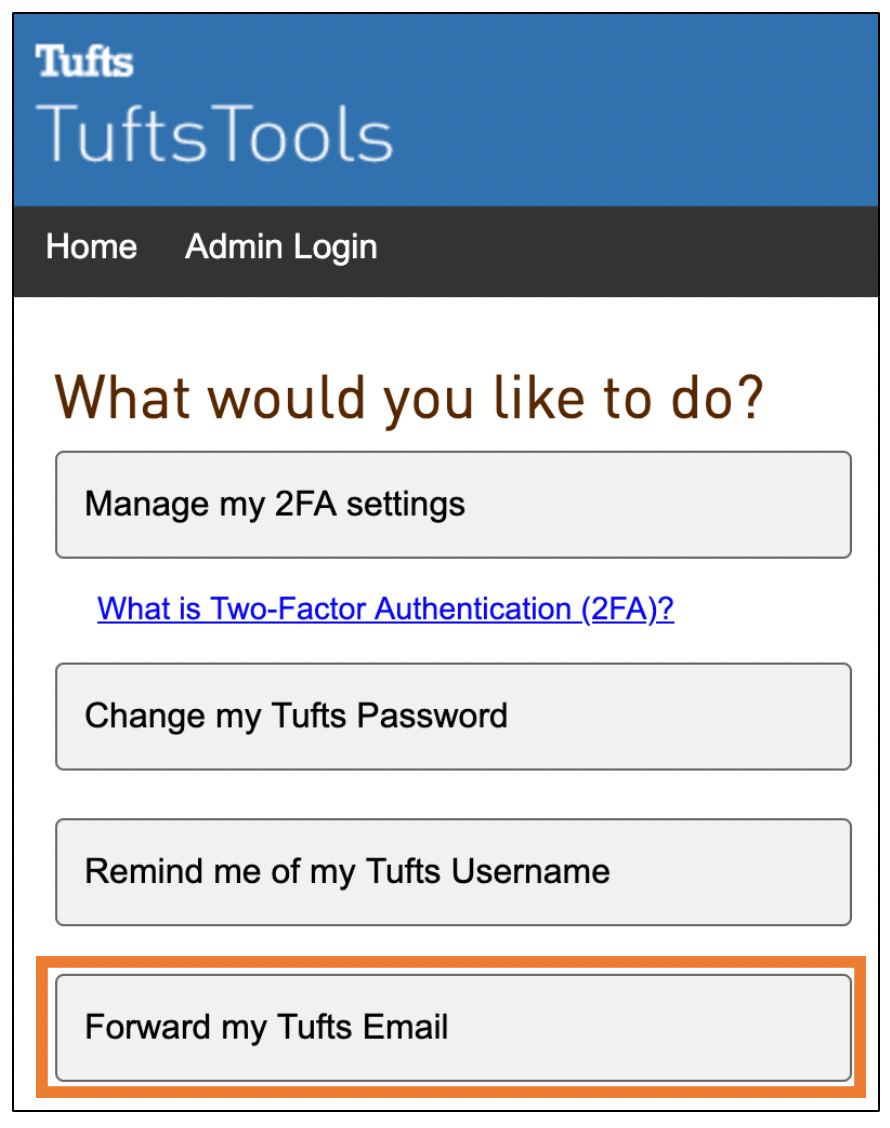This screenshot has width=890, height=1128.
Task: Open the Admin Login page
Action: (x=281, y=247)
